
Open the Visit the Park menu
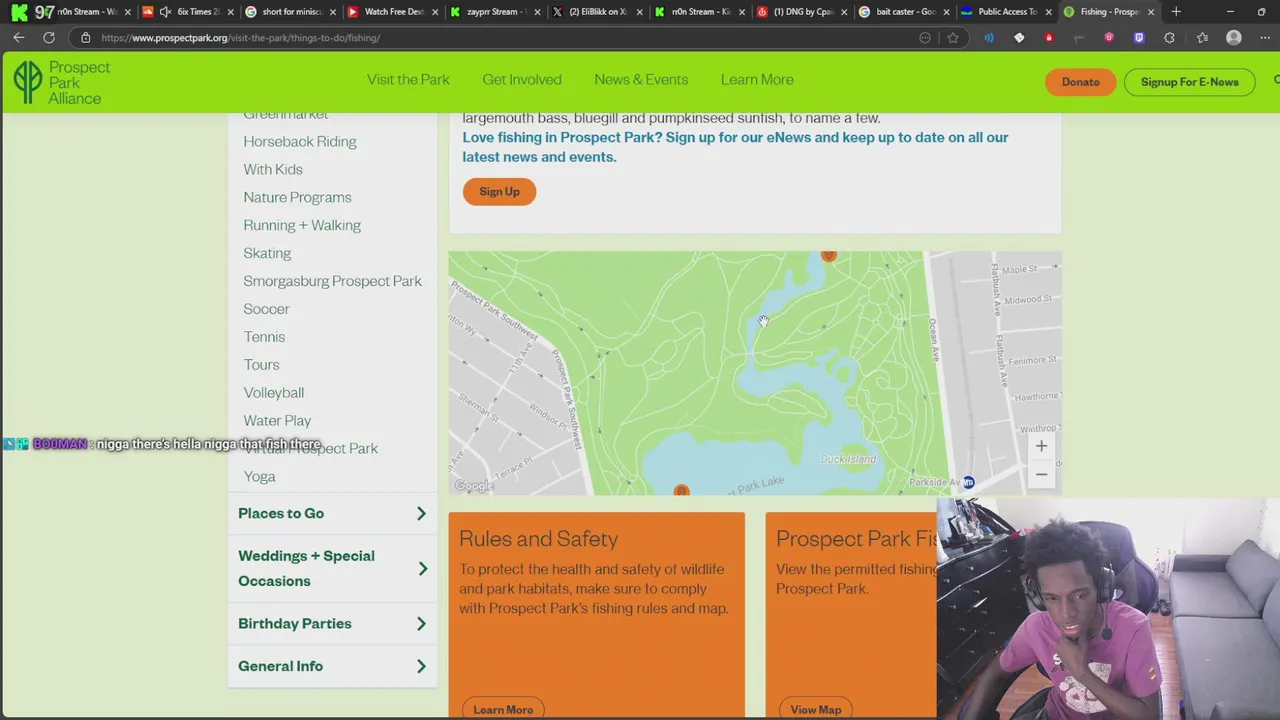point(408,80)
